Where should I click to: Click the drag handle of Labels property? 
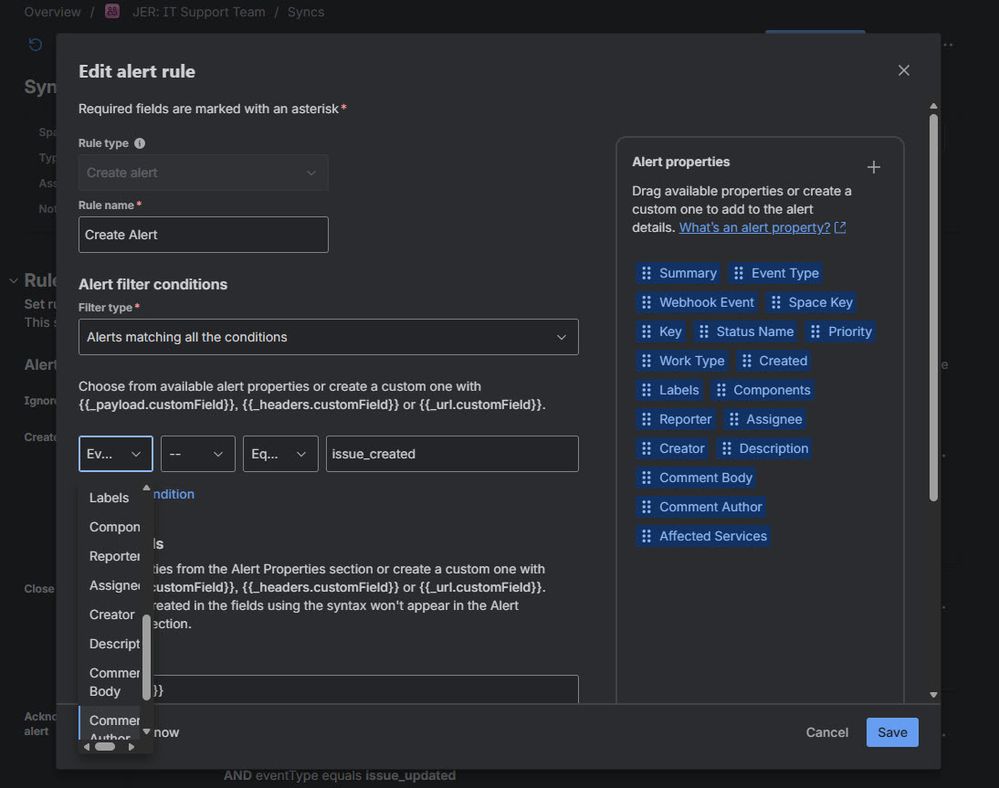coord(646,390)
